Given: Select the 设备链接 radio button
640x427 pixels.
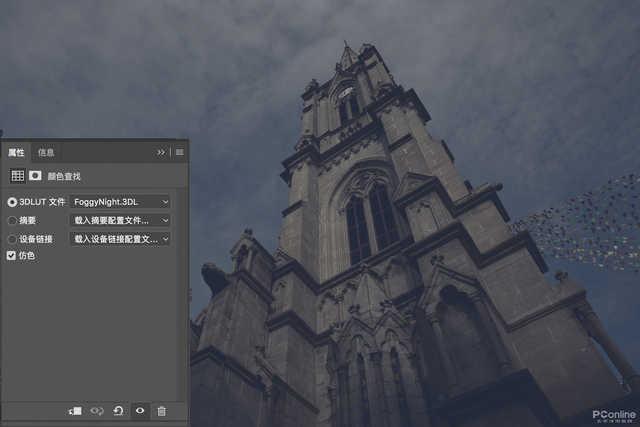Looking at the screenshot, I should click(12, 239).
